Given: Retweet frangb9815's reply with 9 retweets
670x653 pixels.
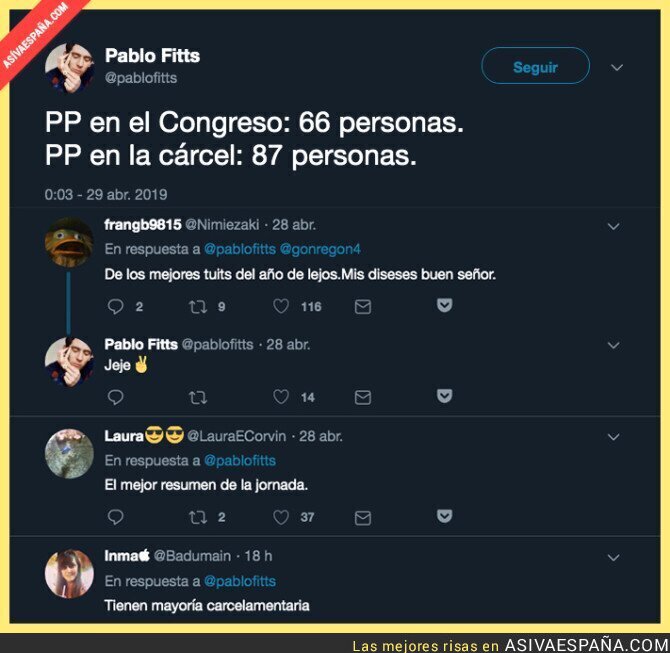Looking at the screenshot, I should click(x=198, y=306).
